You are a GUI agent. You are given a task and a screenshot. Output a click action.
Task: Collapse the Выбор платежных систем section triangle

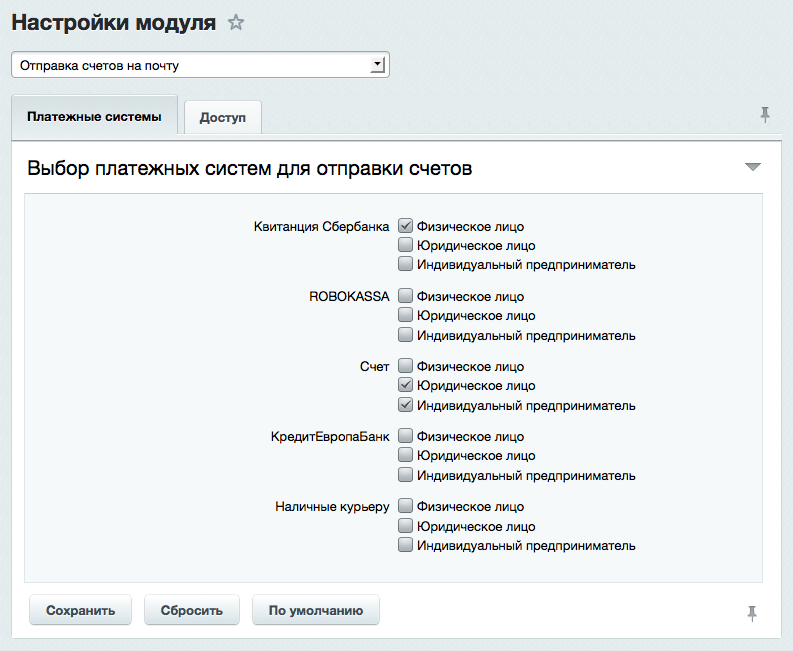pos(753,167)
